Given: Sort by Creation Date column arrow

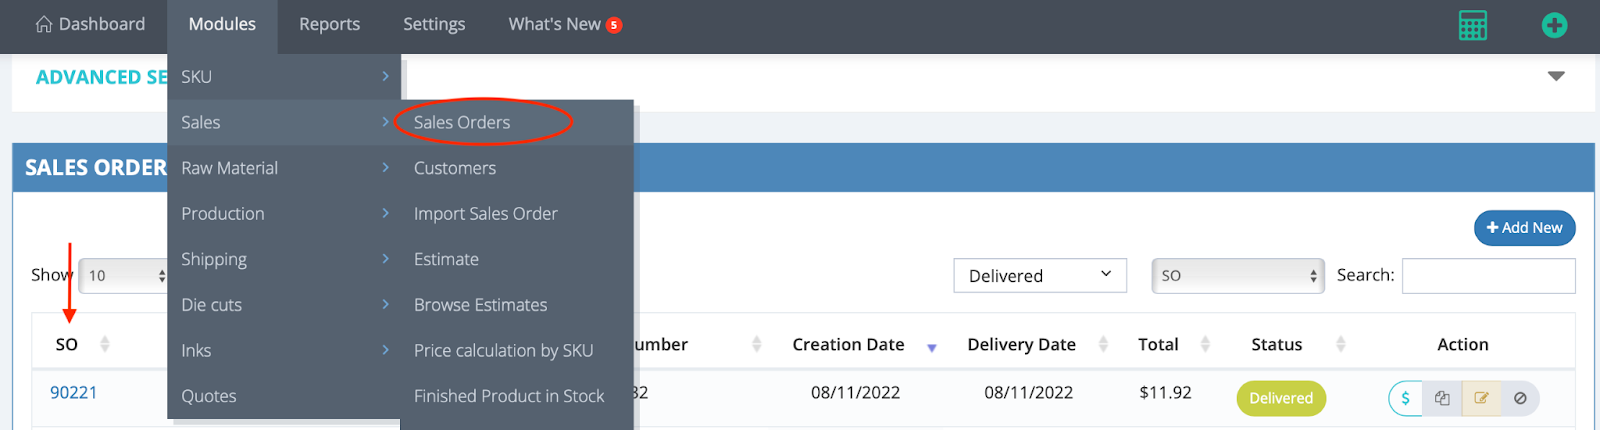Looking at the screenshot, I should (931, 346).
